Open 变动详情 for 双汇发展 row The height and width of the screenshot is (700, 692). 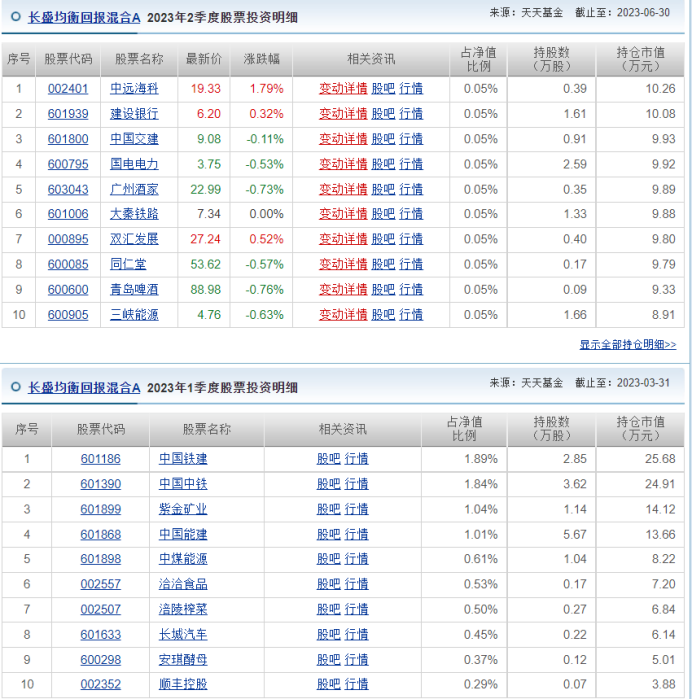coord(343,239)
